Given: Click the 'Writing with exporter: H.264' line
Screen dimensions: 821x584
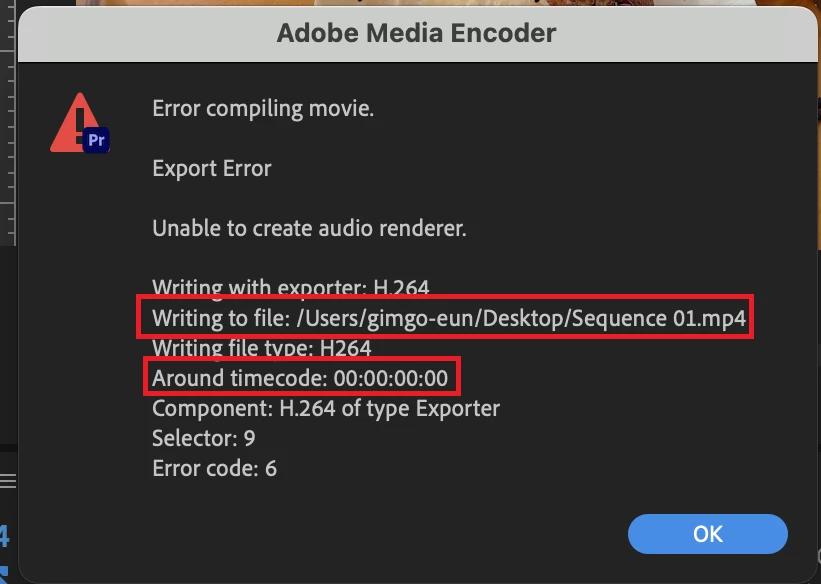Looking at the screenshot, I should coord(291,288).
